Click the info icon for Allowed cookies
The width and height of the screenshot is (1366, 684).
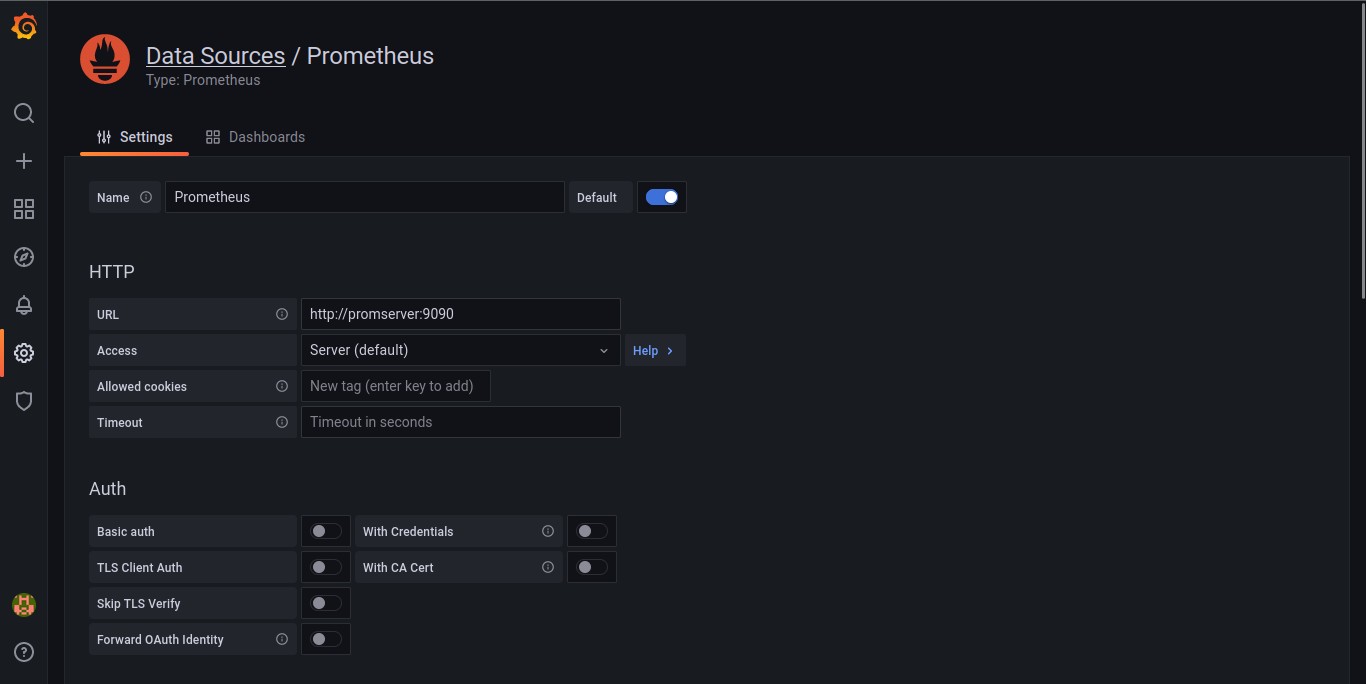pos(282,386)
